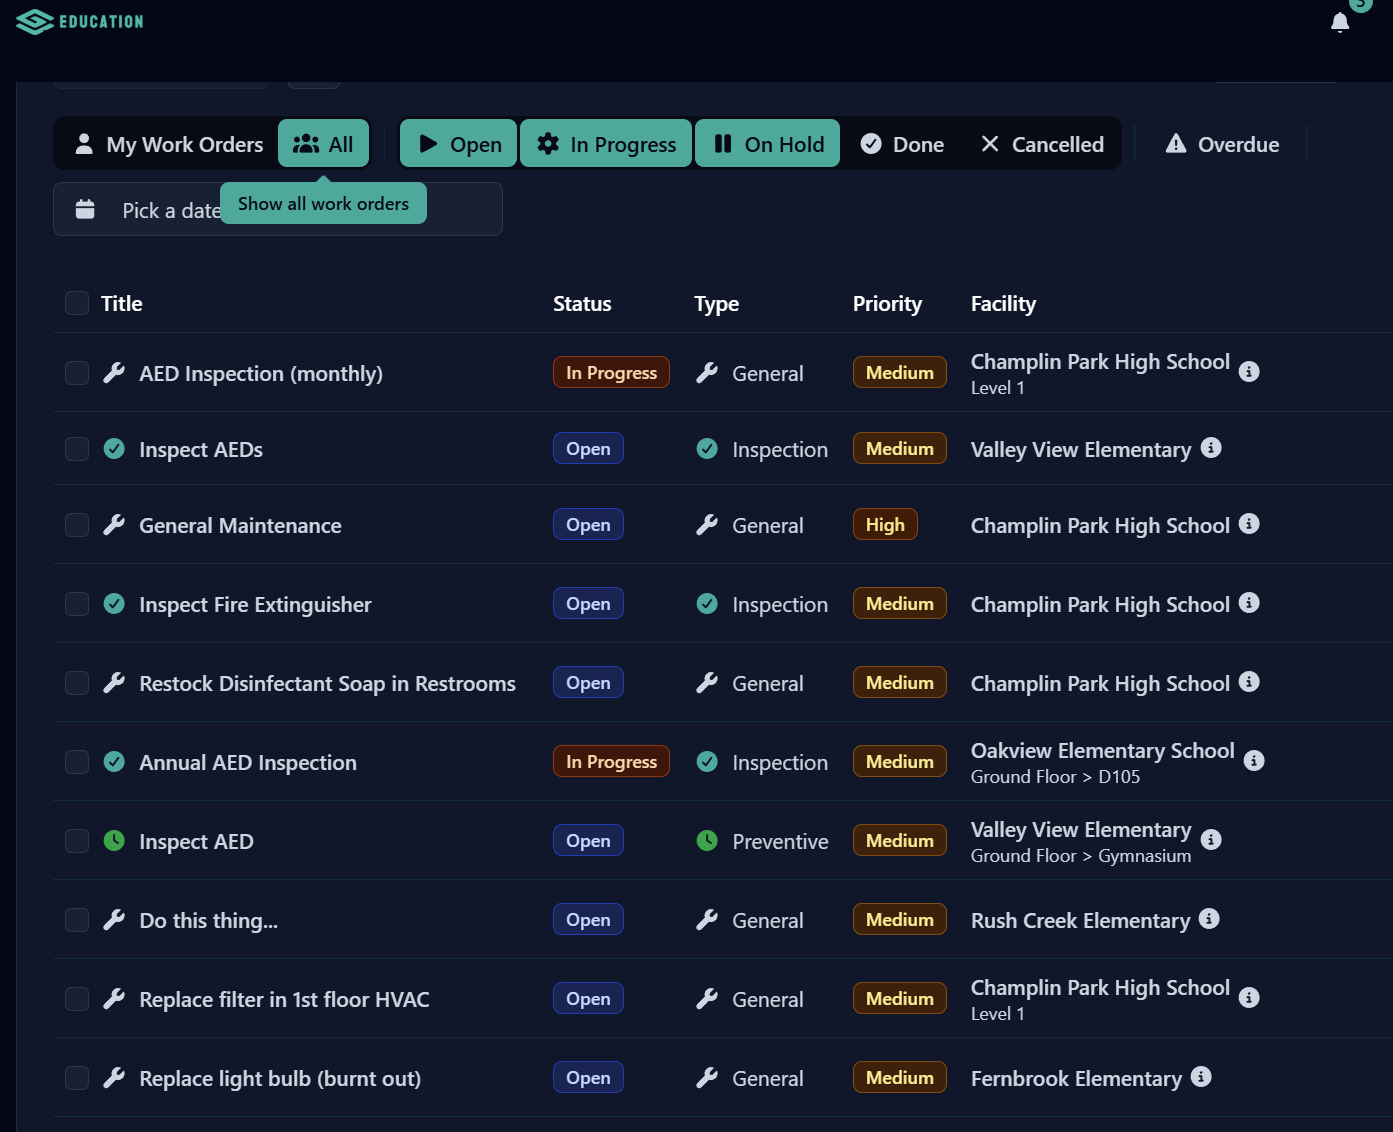Check the AED Inspection (monthly) row checkbox
1393x1132 pixels.
(x=77, y=373)
